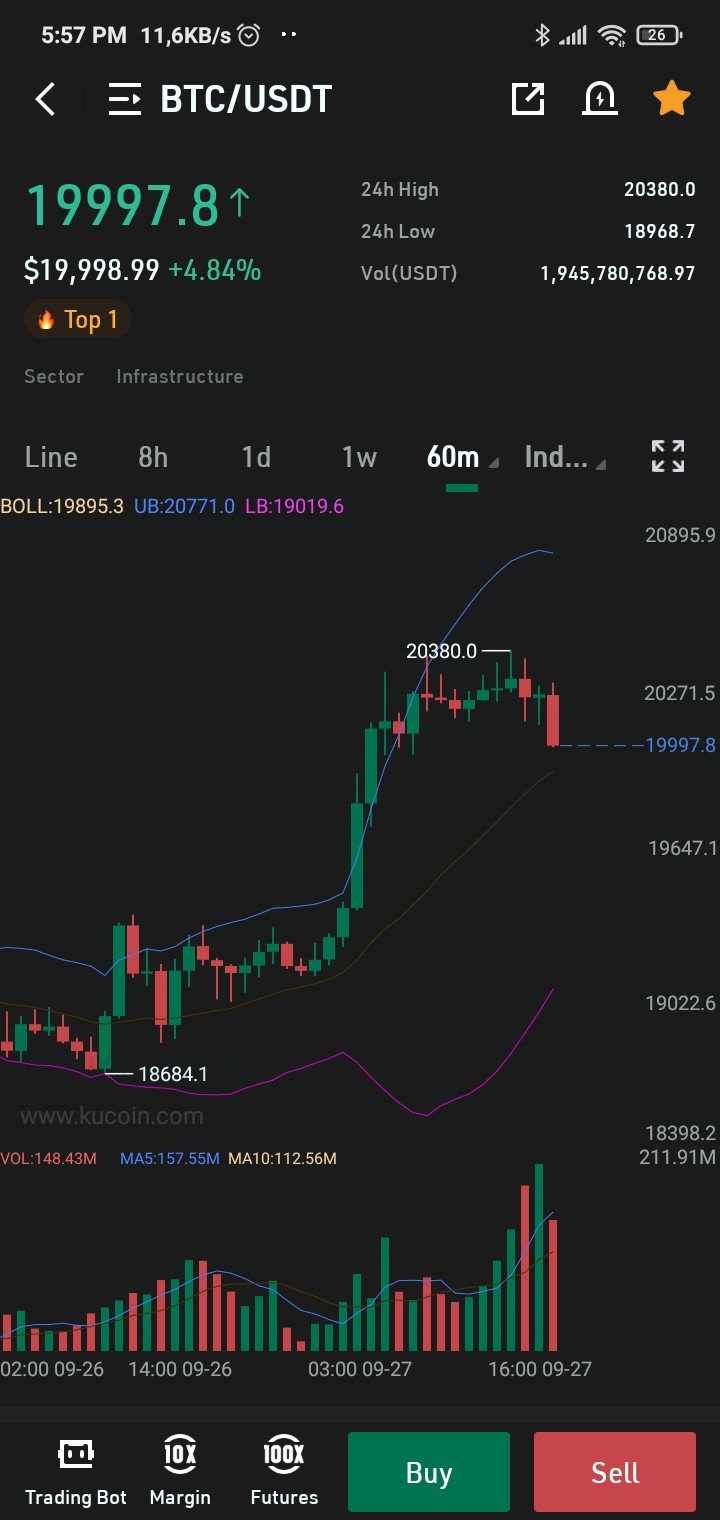Select the 1w timeframe tab

pos(359,457)
